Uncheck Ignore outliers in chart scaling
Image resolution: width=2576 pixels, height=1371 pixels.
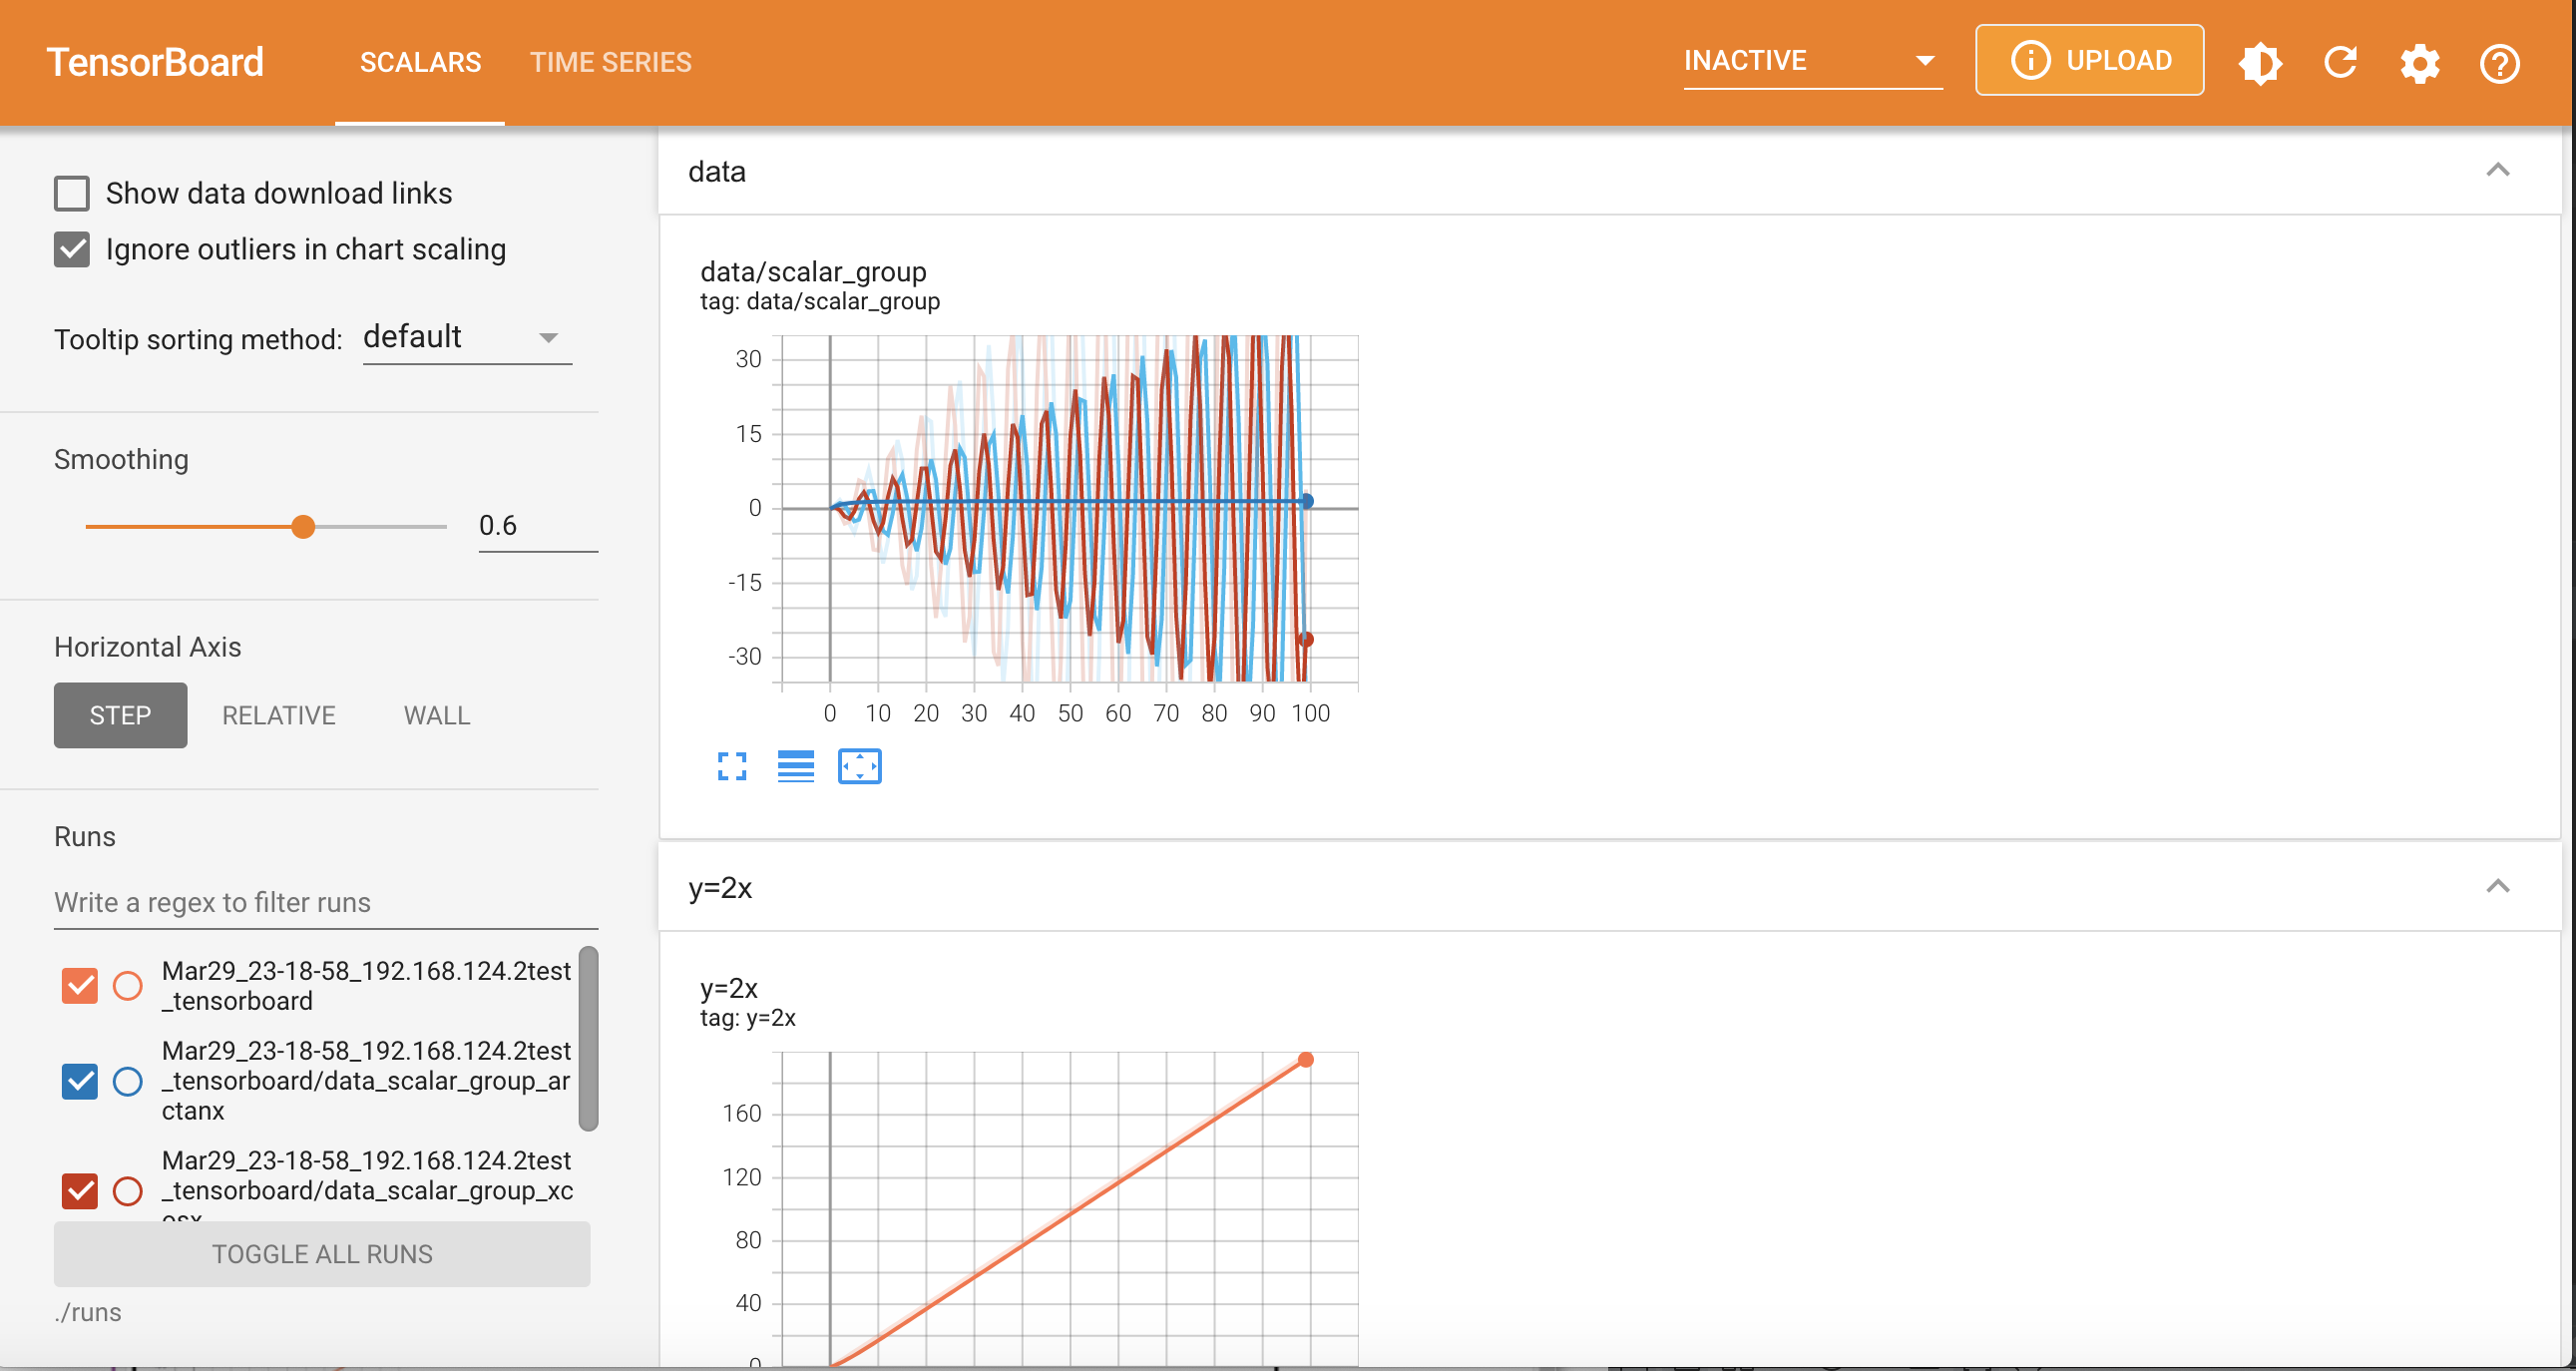click(72, 249)
